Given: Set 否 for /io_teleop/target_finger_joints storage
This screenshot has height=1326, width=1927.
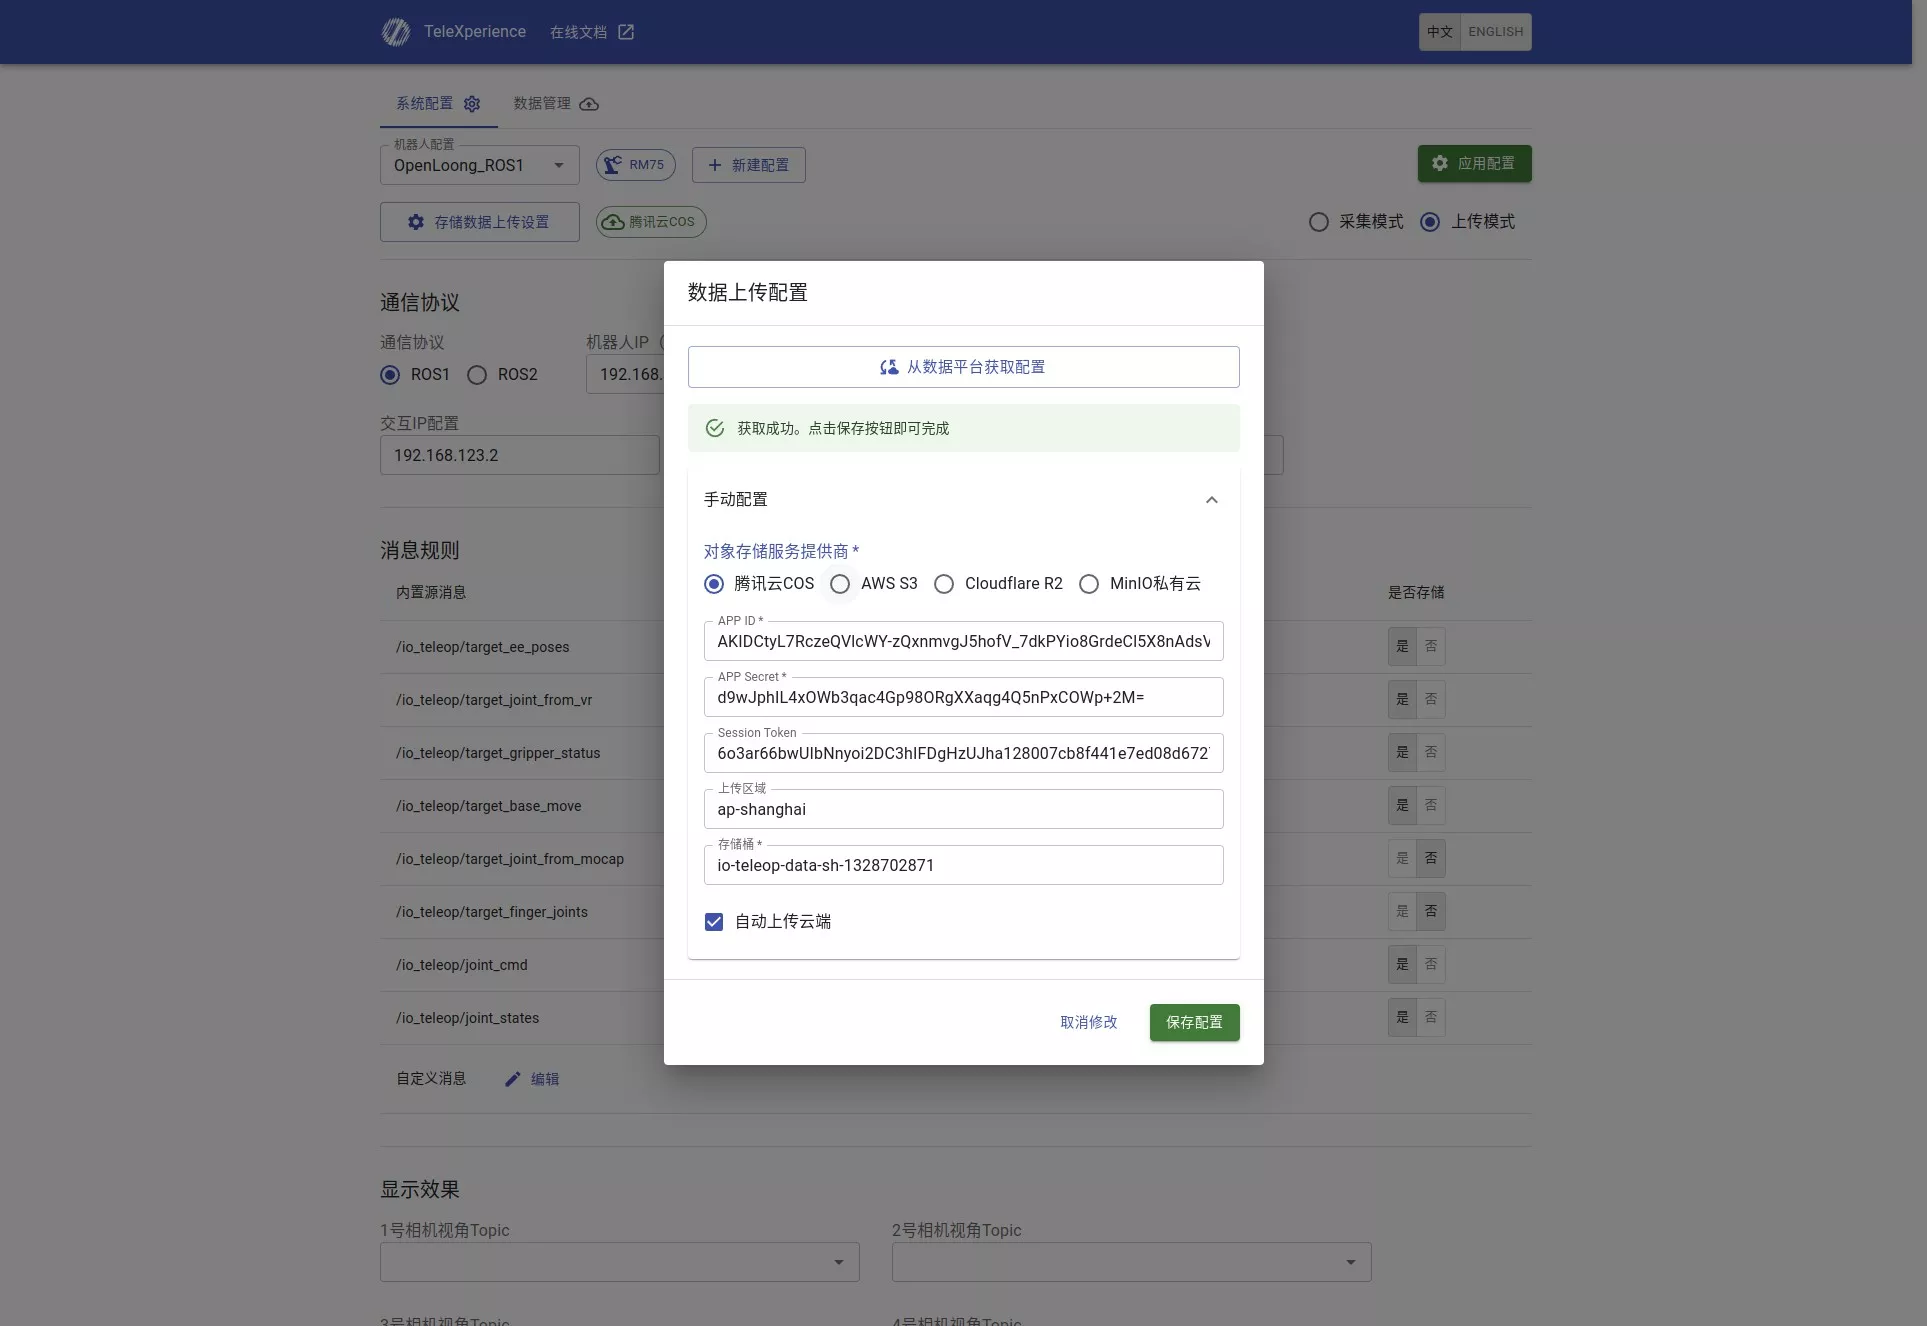Looking at the screenshot, I should pos(1431,911).
